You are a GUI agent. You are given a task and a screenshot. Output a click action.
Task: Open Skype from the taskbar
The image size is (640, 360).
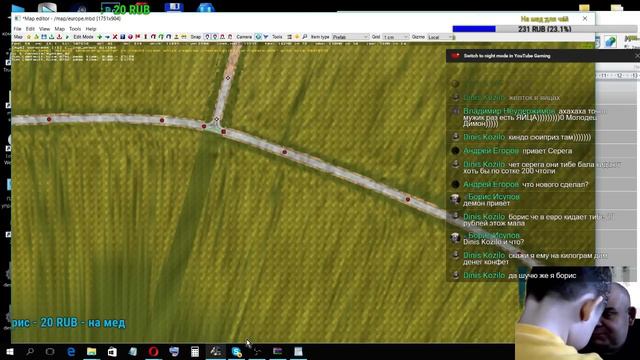coord(236,351)
